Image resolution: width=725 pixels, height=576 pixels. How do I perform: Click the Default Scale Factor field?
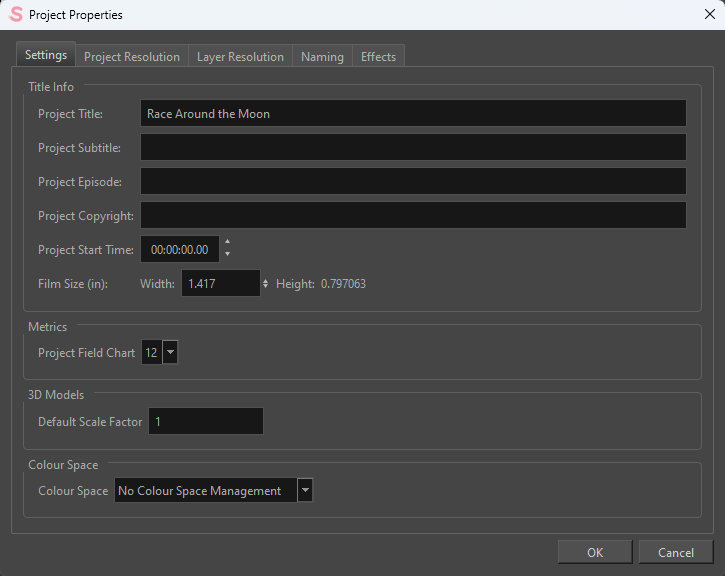coord(205,422)
